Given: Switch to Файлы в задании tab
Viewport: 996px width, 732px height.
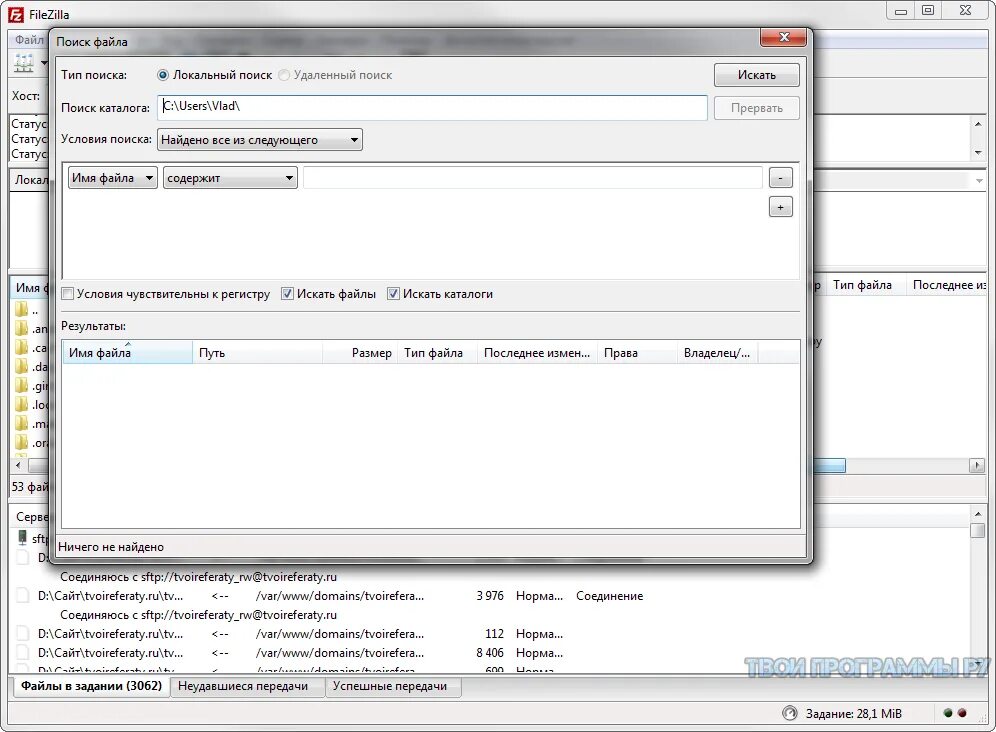Looking at the screenshot, I should pos(91,686).
